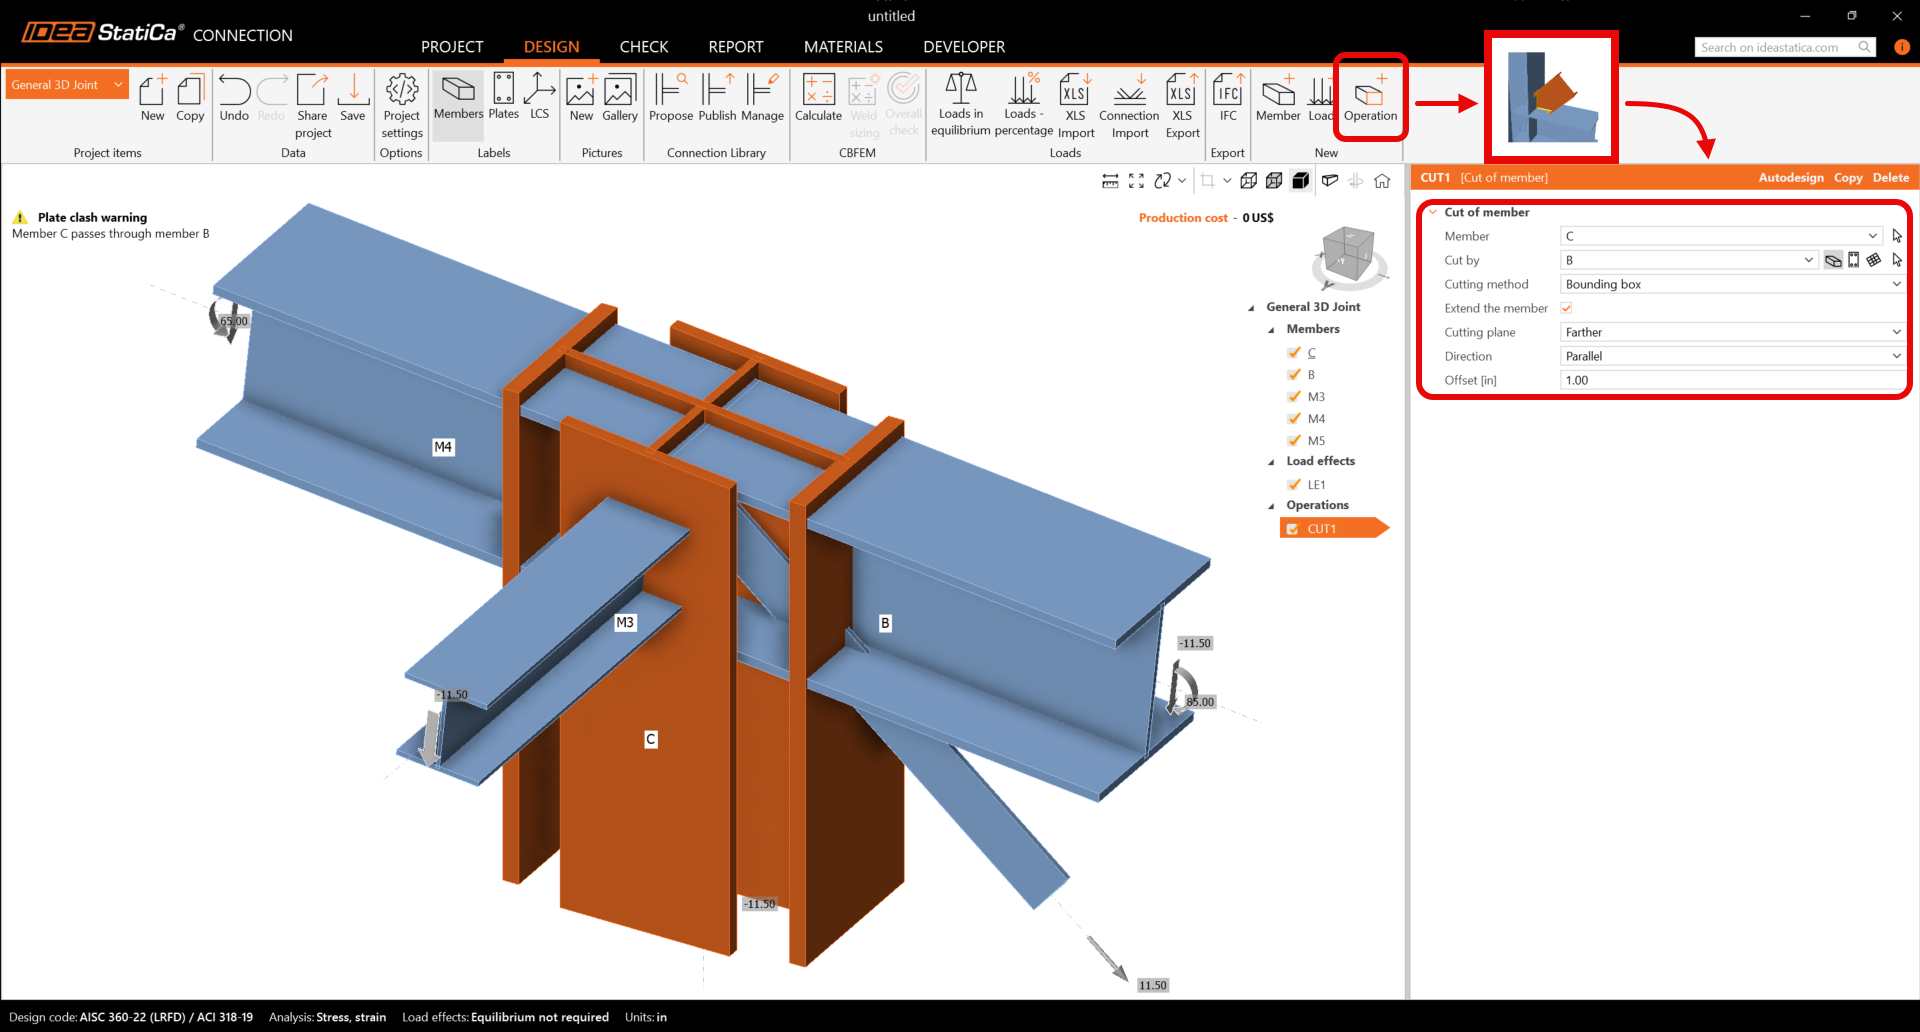1920x1032 pixels.
Task: Open the Cutting method dropdown
Action: [1732, 284]
